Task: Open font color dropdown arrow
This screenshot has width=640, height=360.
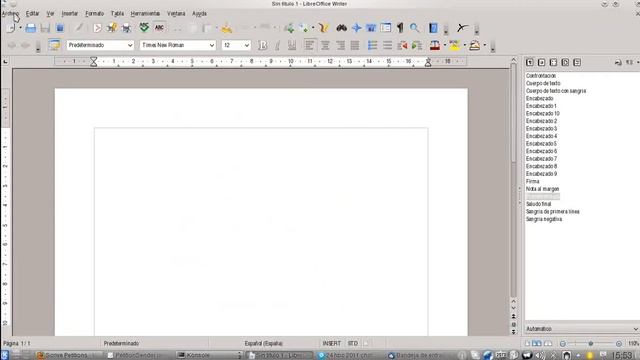Action: tap(445, 45)
